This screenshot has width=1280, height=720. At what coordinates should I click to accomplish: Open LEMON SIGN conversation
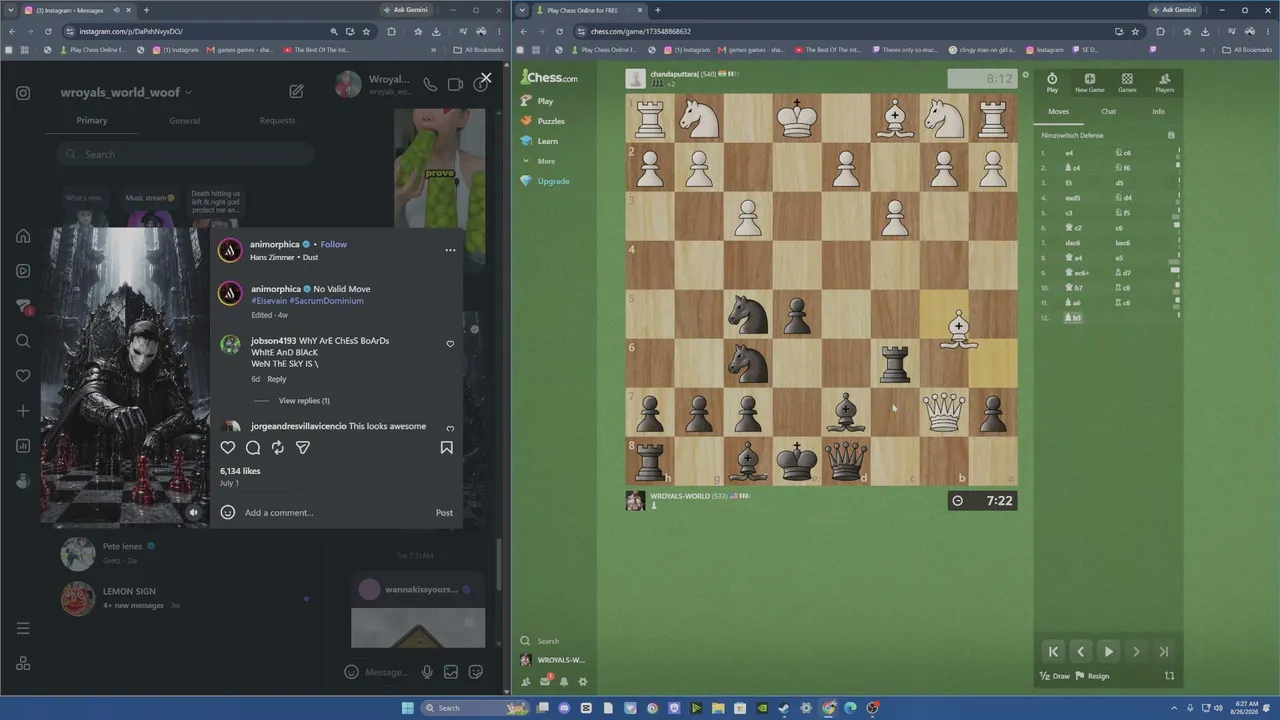[x=187, y=598]
